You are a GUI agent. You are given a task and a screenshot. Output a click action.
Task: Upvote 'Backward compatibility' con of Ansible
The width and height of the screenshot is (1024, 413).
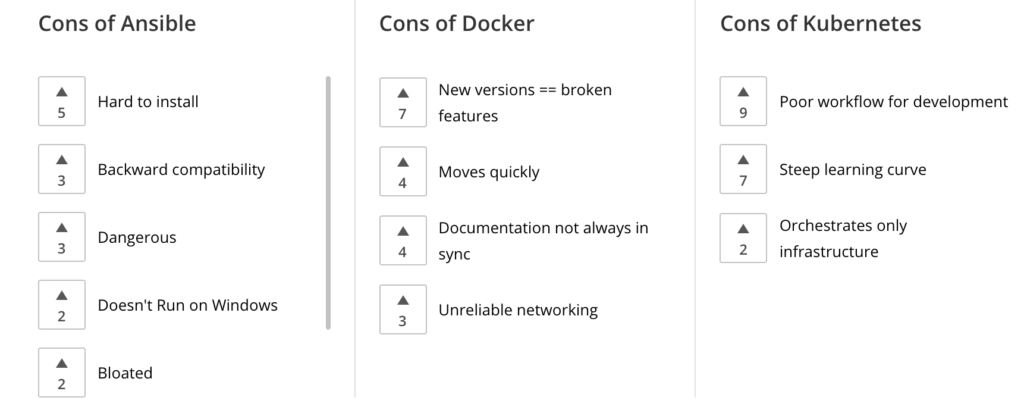(x=62, y=169)
